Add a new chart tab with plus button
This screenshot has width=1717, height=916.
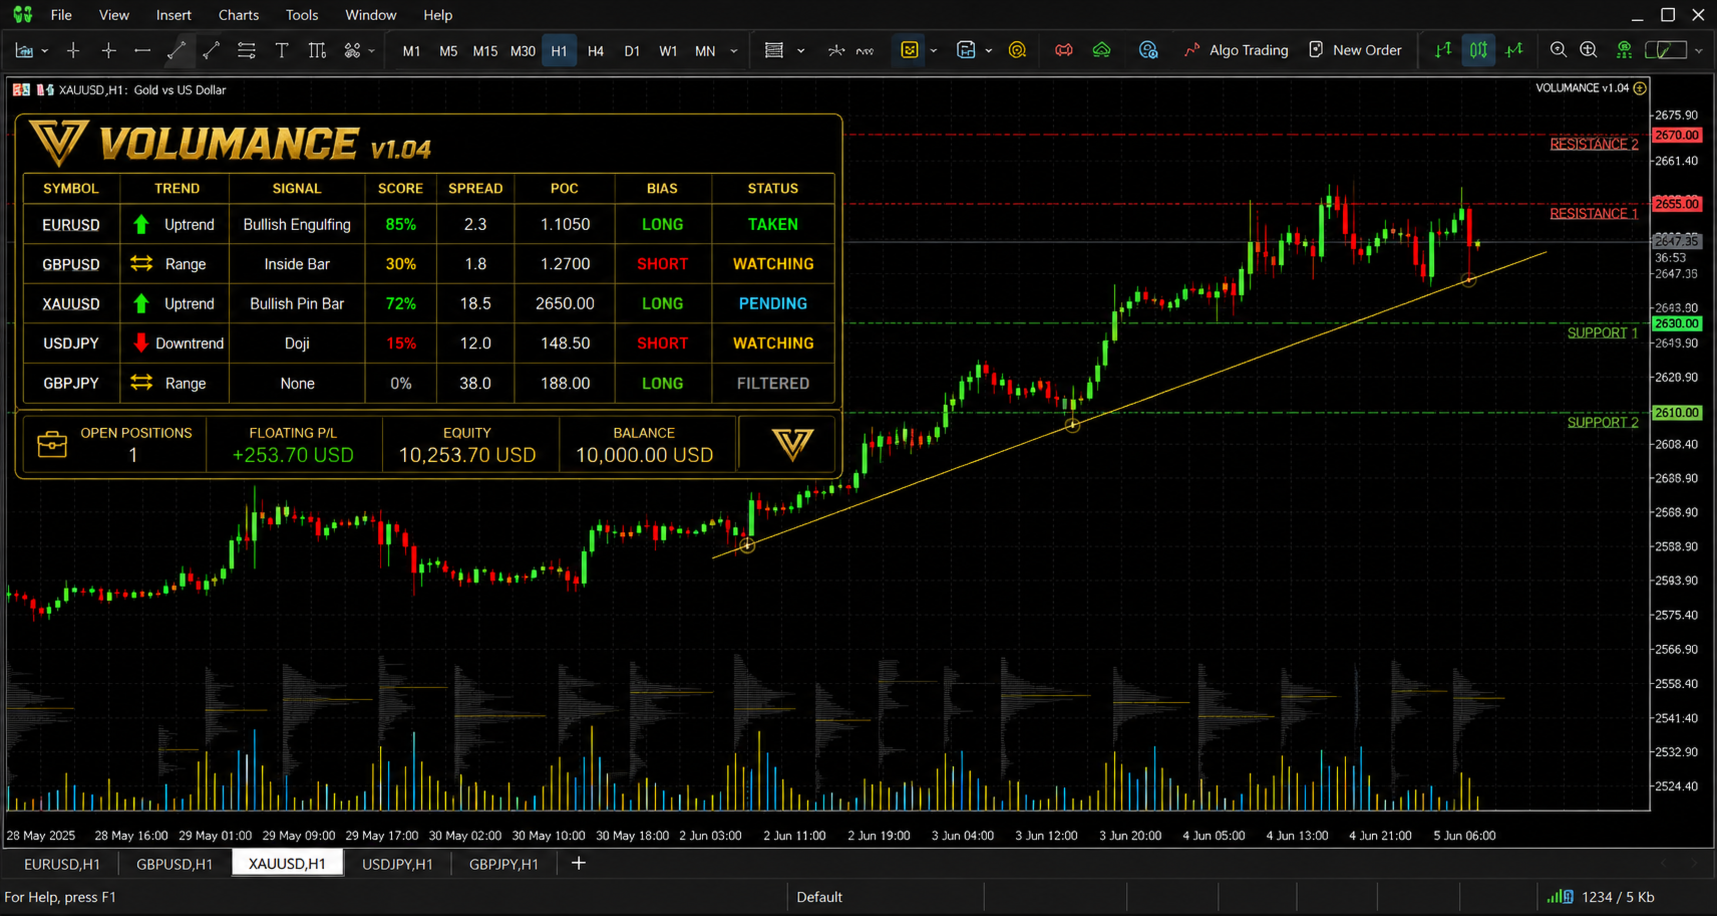[x=578, y=863]
